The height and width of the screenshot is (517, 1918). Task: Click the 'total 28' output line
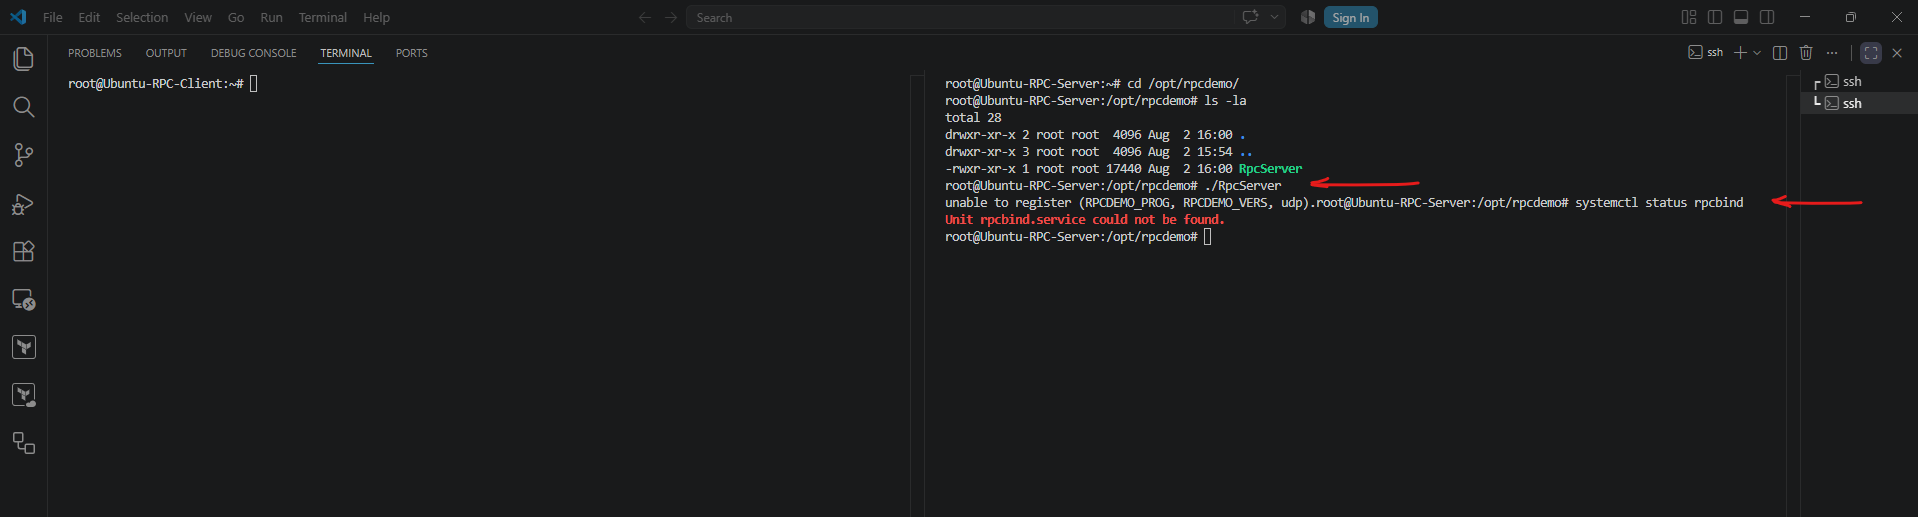tap(973, 118)
